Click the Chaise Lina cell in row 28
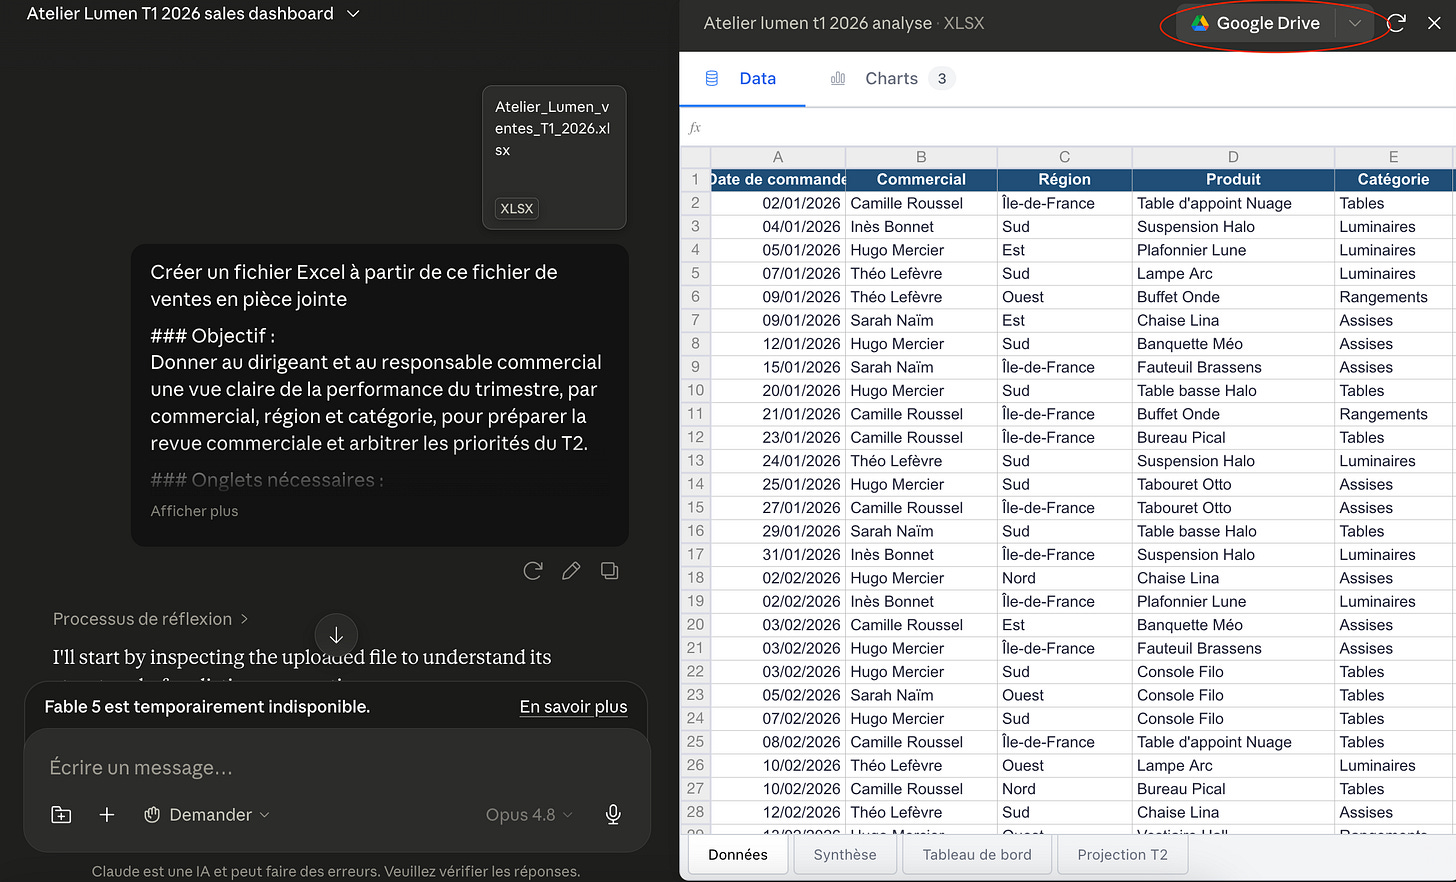 (x=1233, y=813)
